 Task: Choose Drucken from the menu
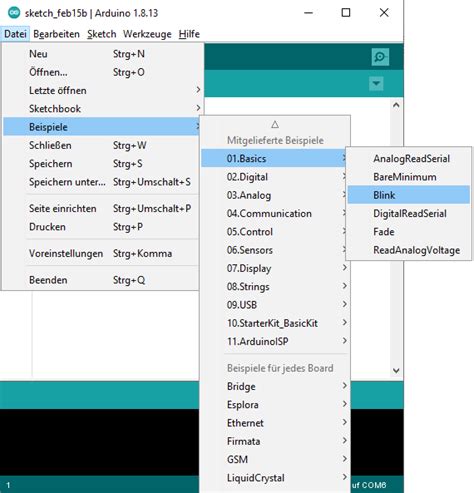tap(102, 227)
